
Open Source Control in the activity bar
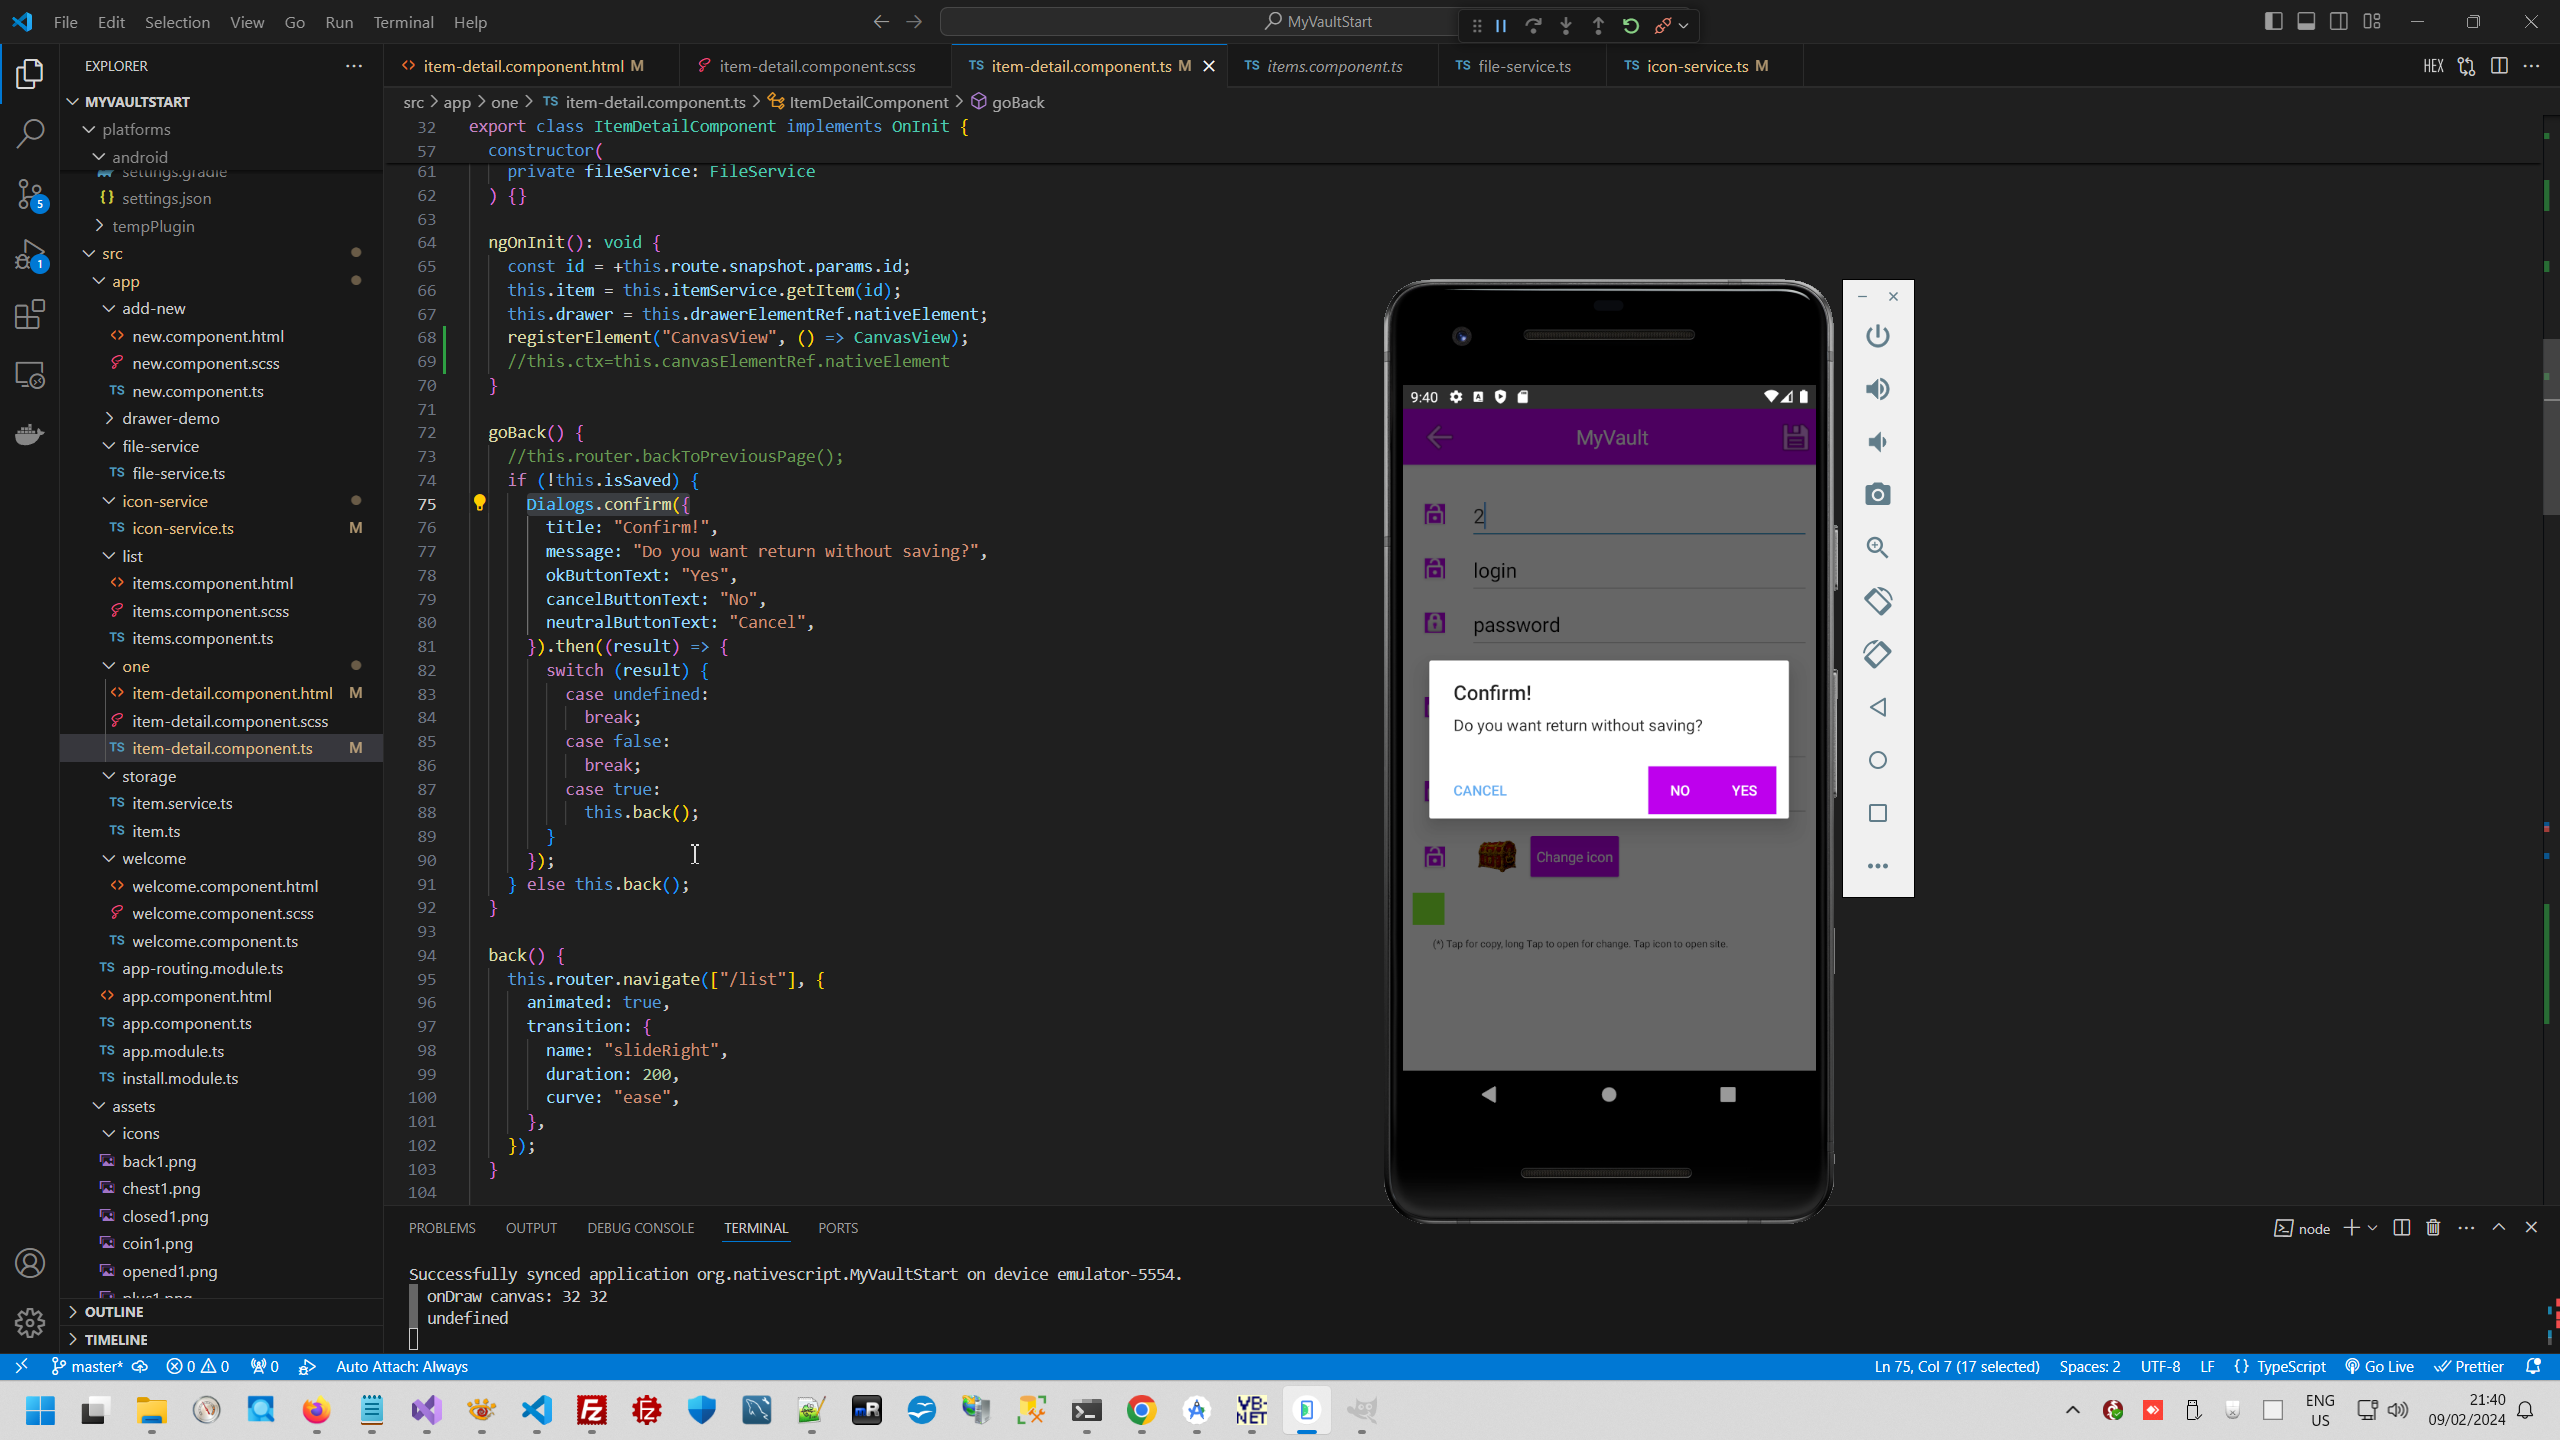coord(30,196)
